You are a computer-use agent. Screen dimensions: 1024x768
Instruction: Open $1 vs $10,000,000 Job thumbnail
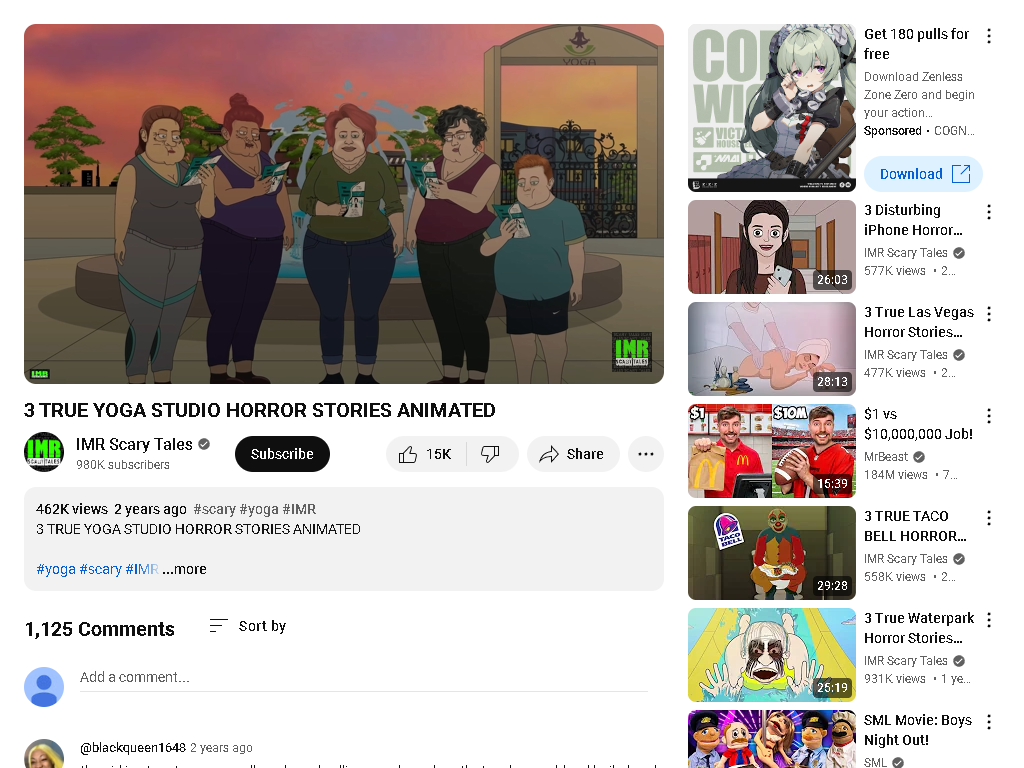(x=771, y=451)
